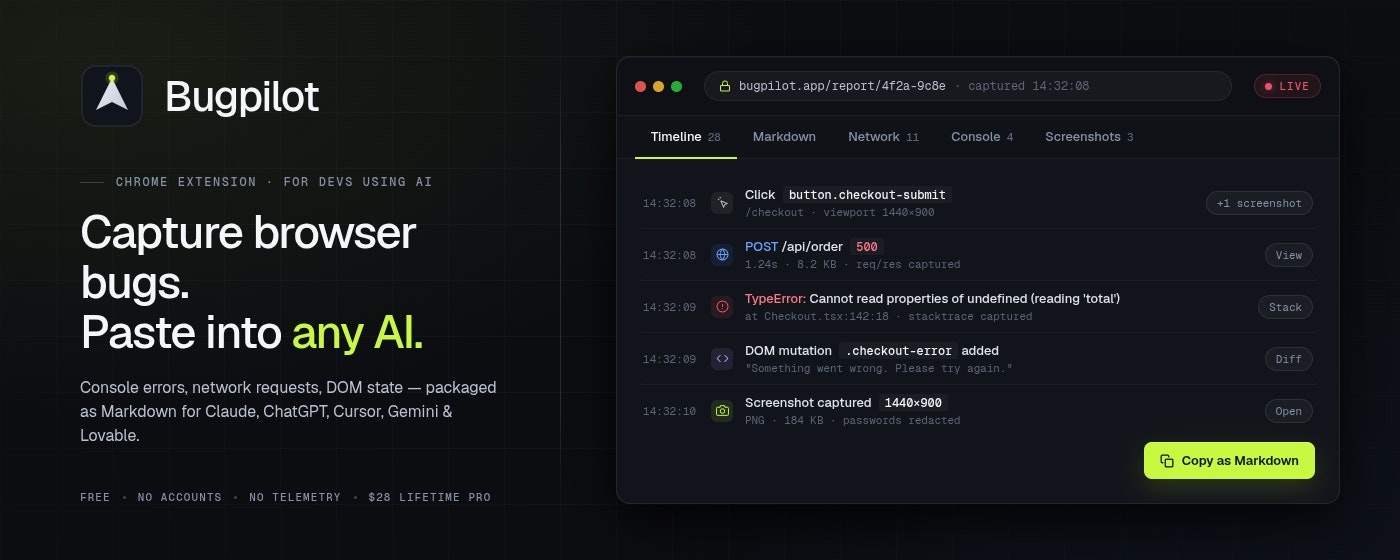
Task: Click the green maximize window dot
Action: (x=676, y=86)
